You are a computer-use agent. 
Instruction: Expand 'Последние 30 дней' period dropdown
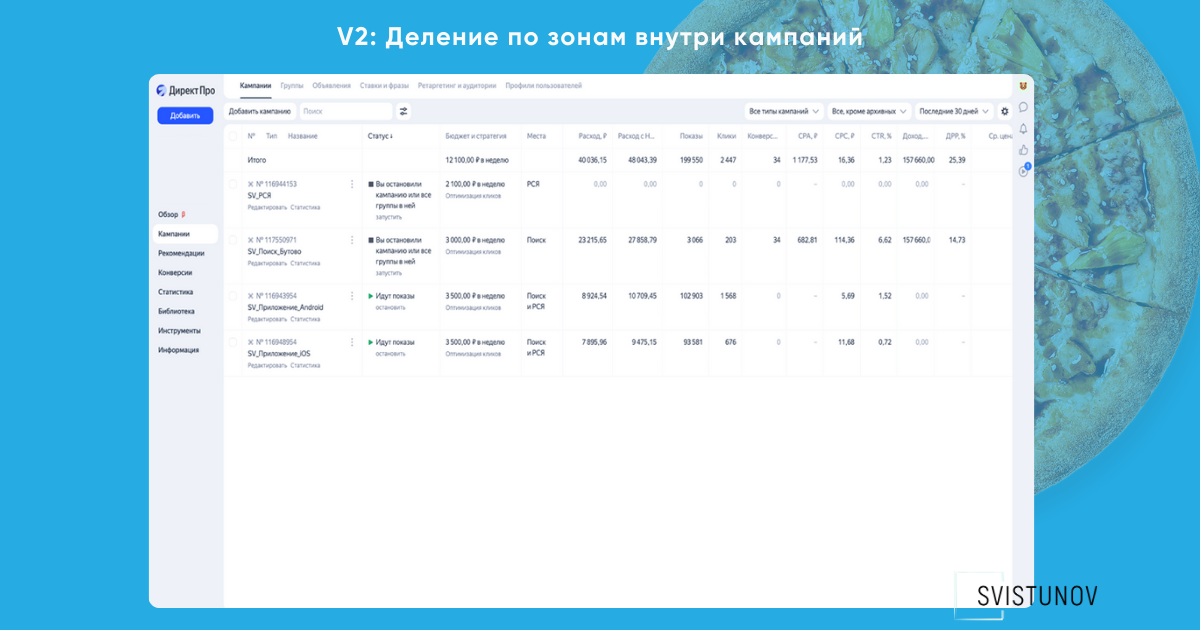(x=954, y=112)
